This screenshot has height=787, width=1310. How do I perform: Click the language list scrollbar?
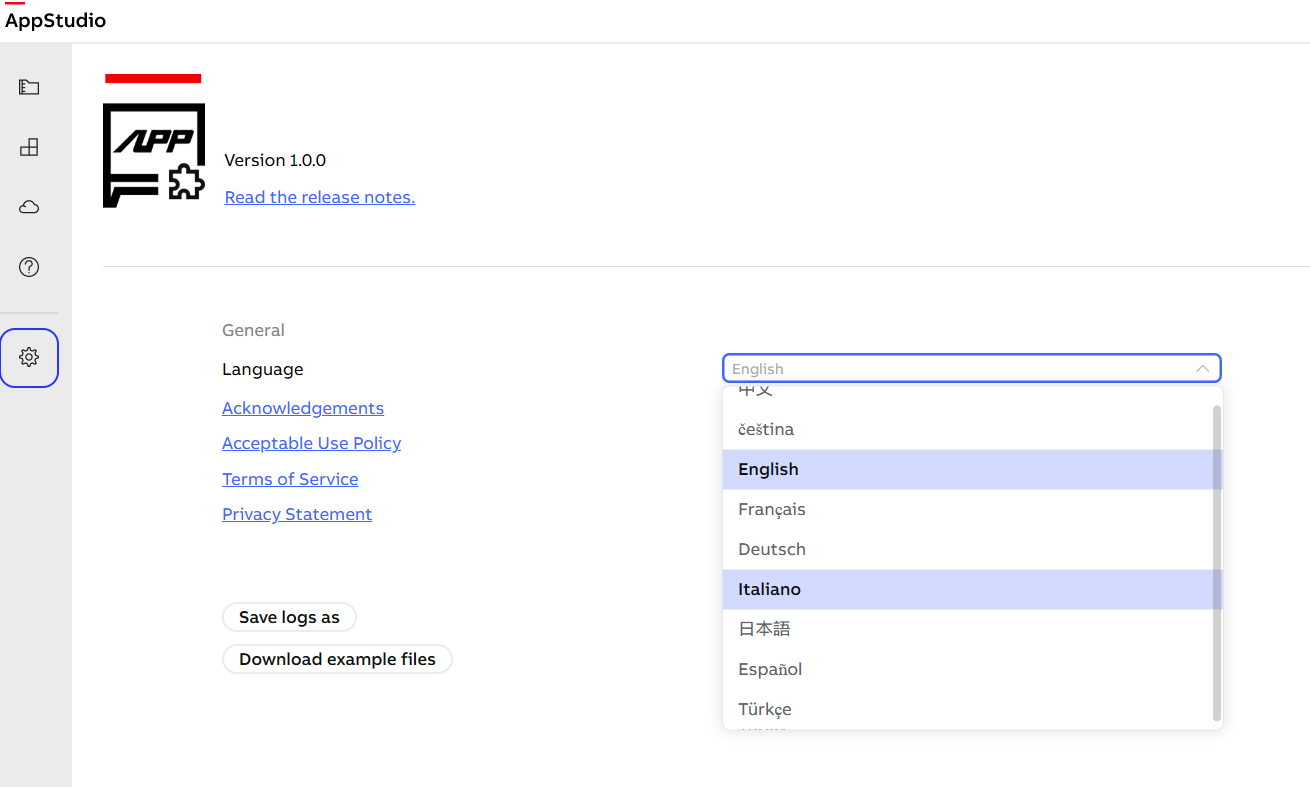tap(1216, 560)
